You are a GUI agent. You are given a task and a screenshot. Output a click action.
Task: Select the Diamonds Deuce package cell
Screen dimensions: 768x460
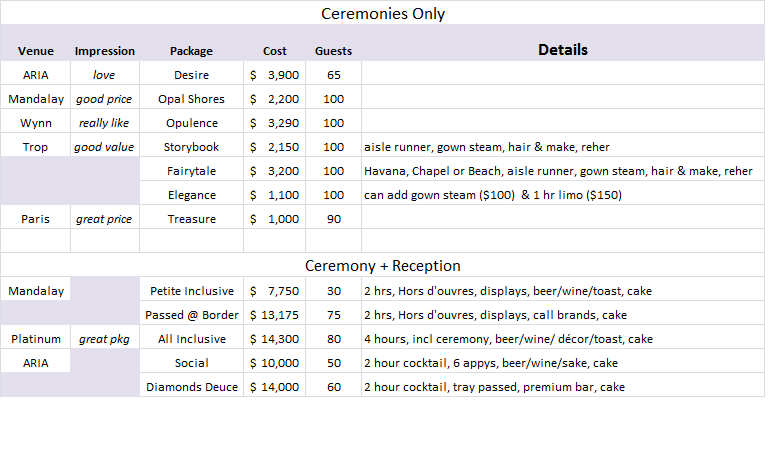(192, 387)
